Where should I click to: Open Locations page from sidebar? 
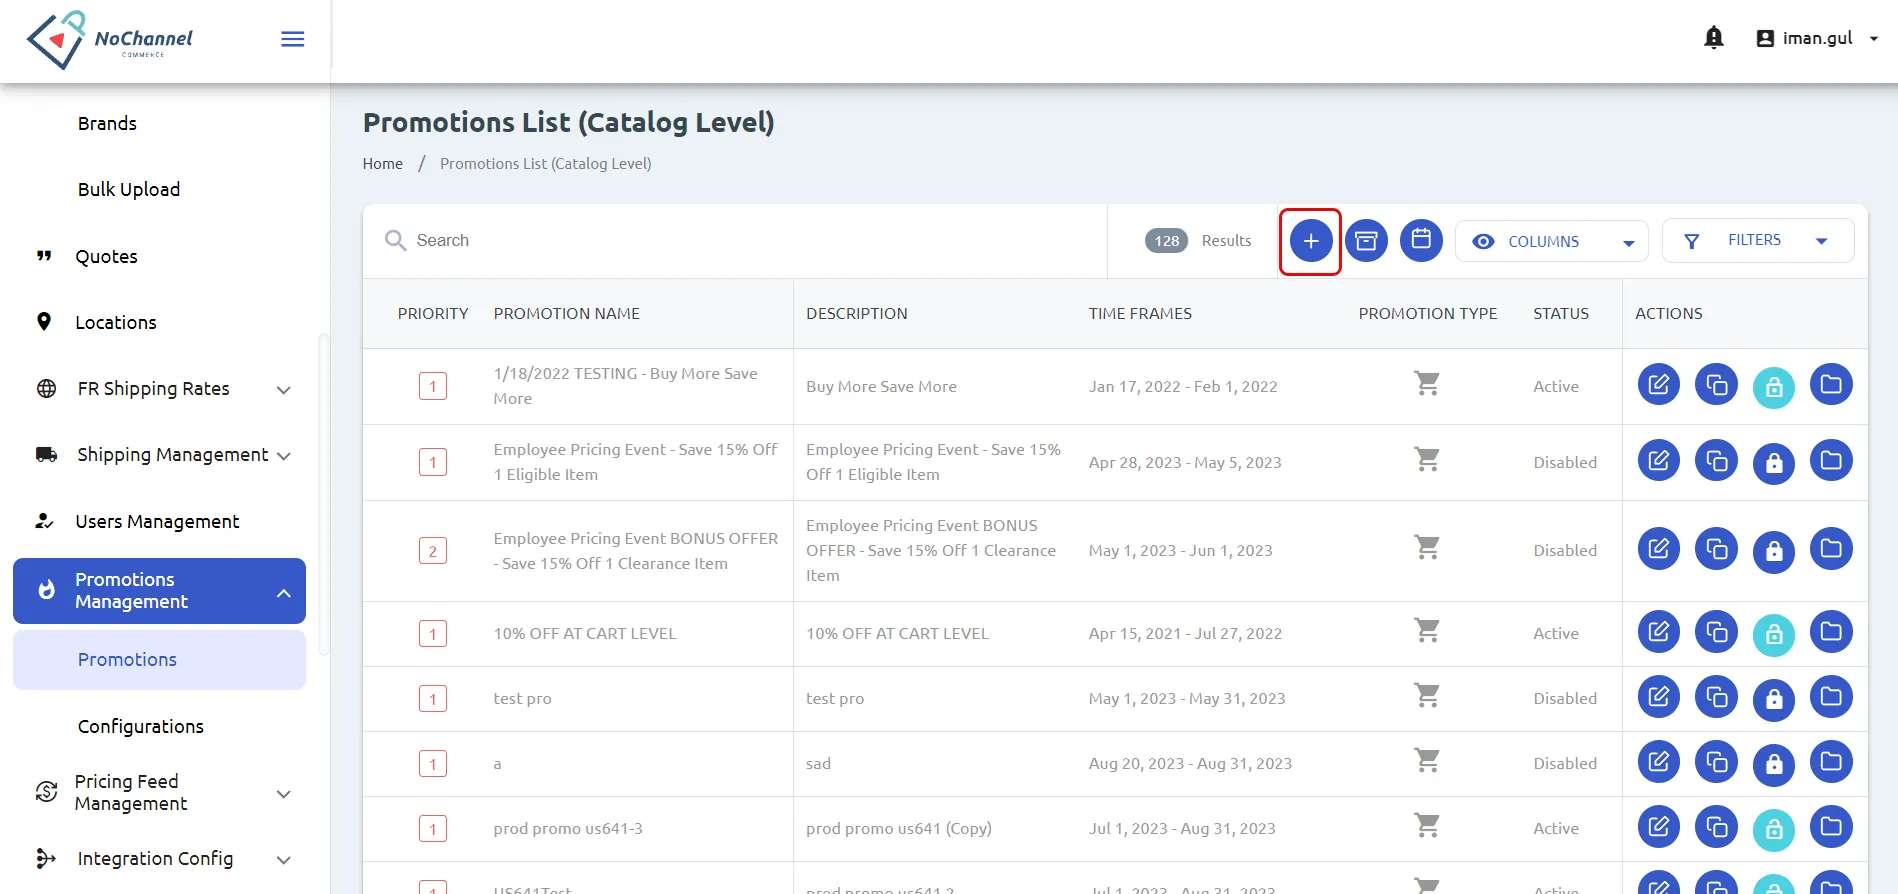pos(116,322)
